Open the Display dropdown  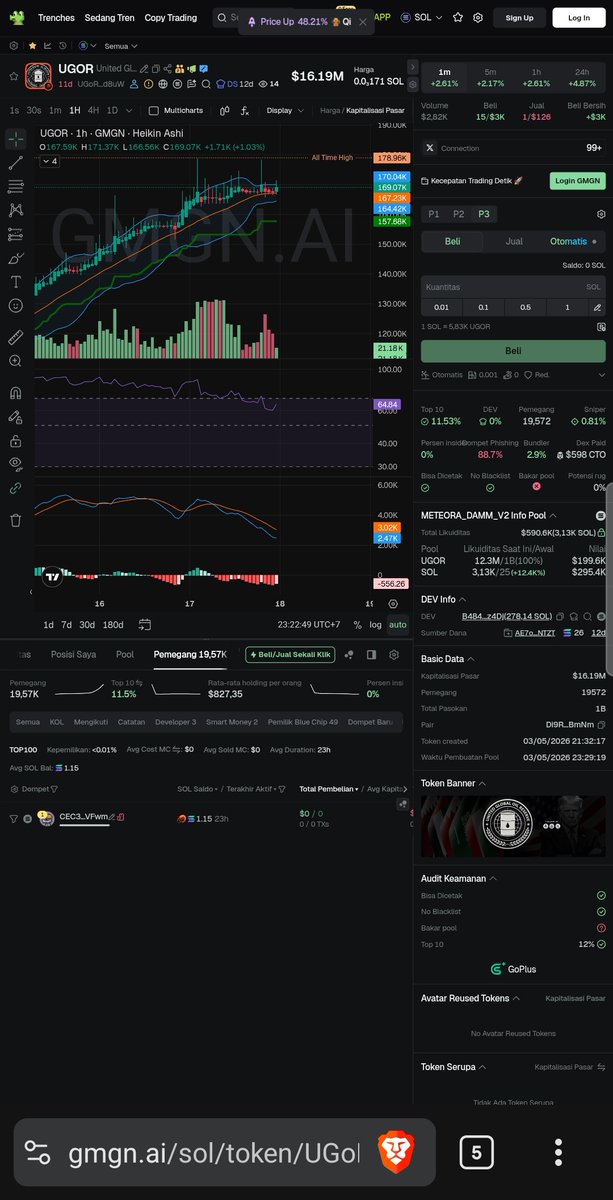pos(285,111)
